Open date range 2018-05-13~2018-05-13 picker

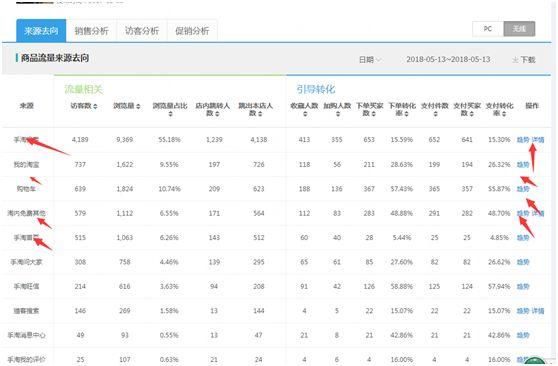click(x=448, y=59)
